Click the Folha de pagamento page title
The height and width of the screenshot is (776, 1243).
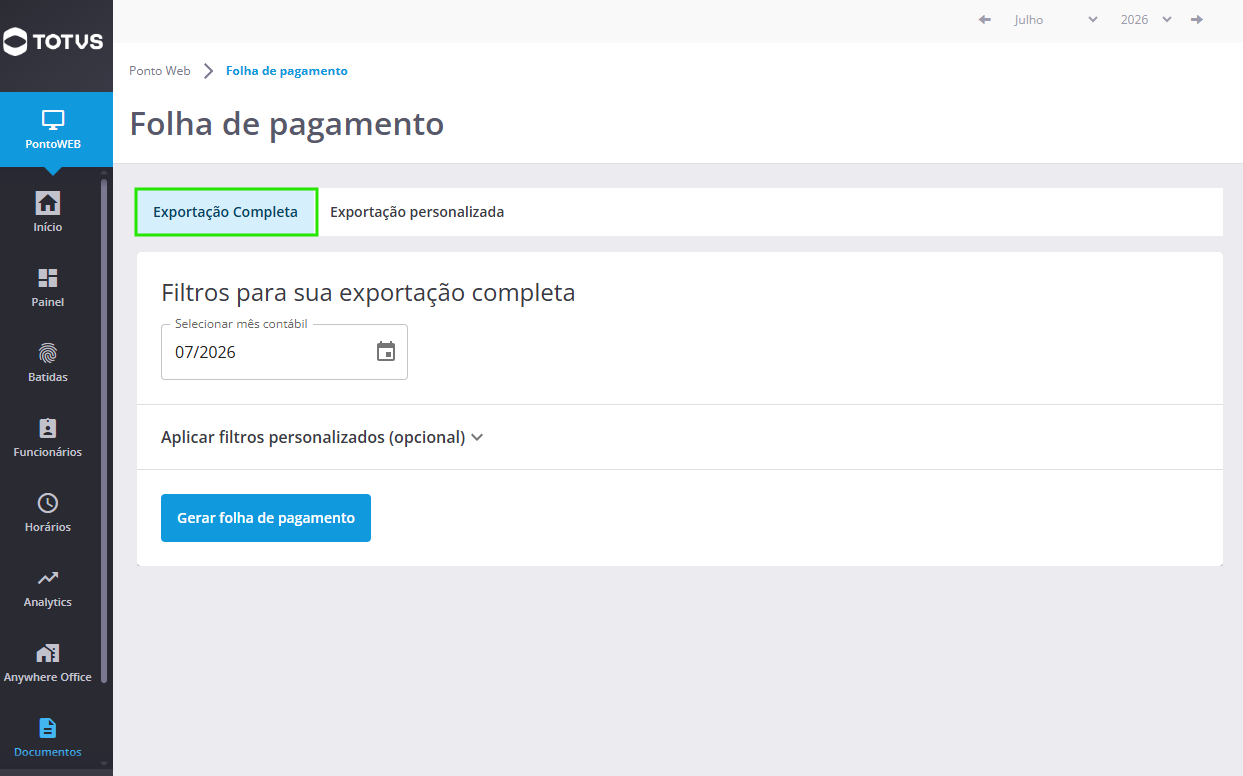(x=287, y=124)
